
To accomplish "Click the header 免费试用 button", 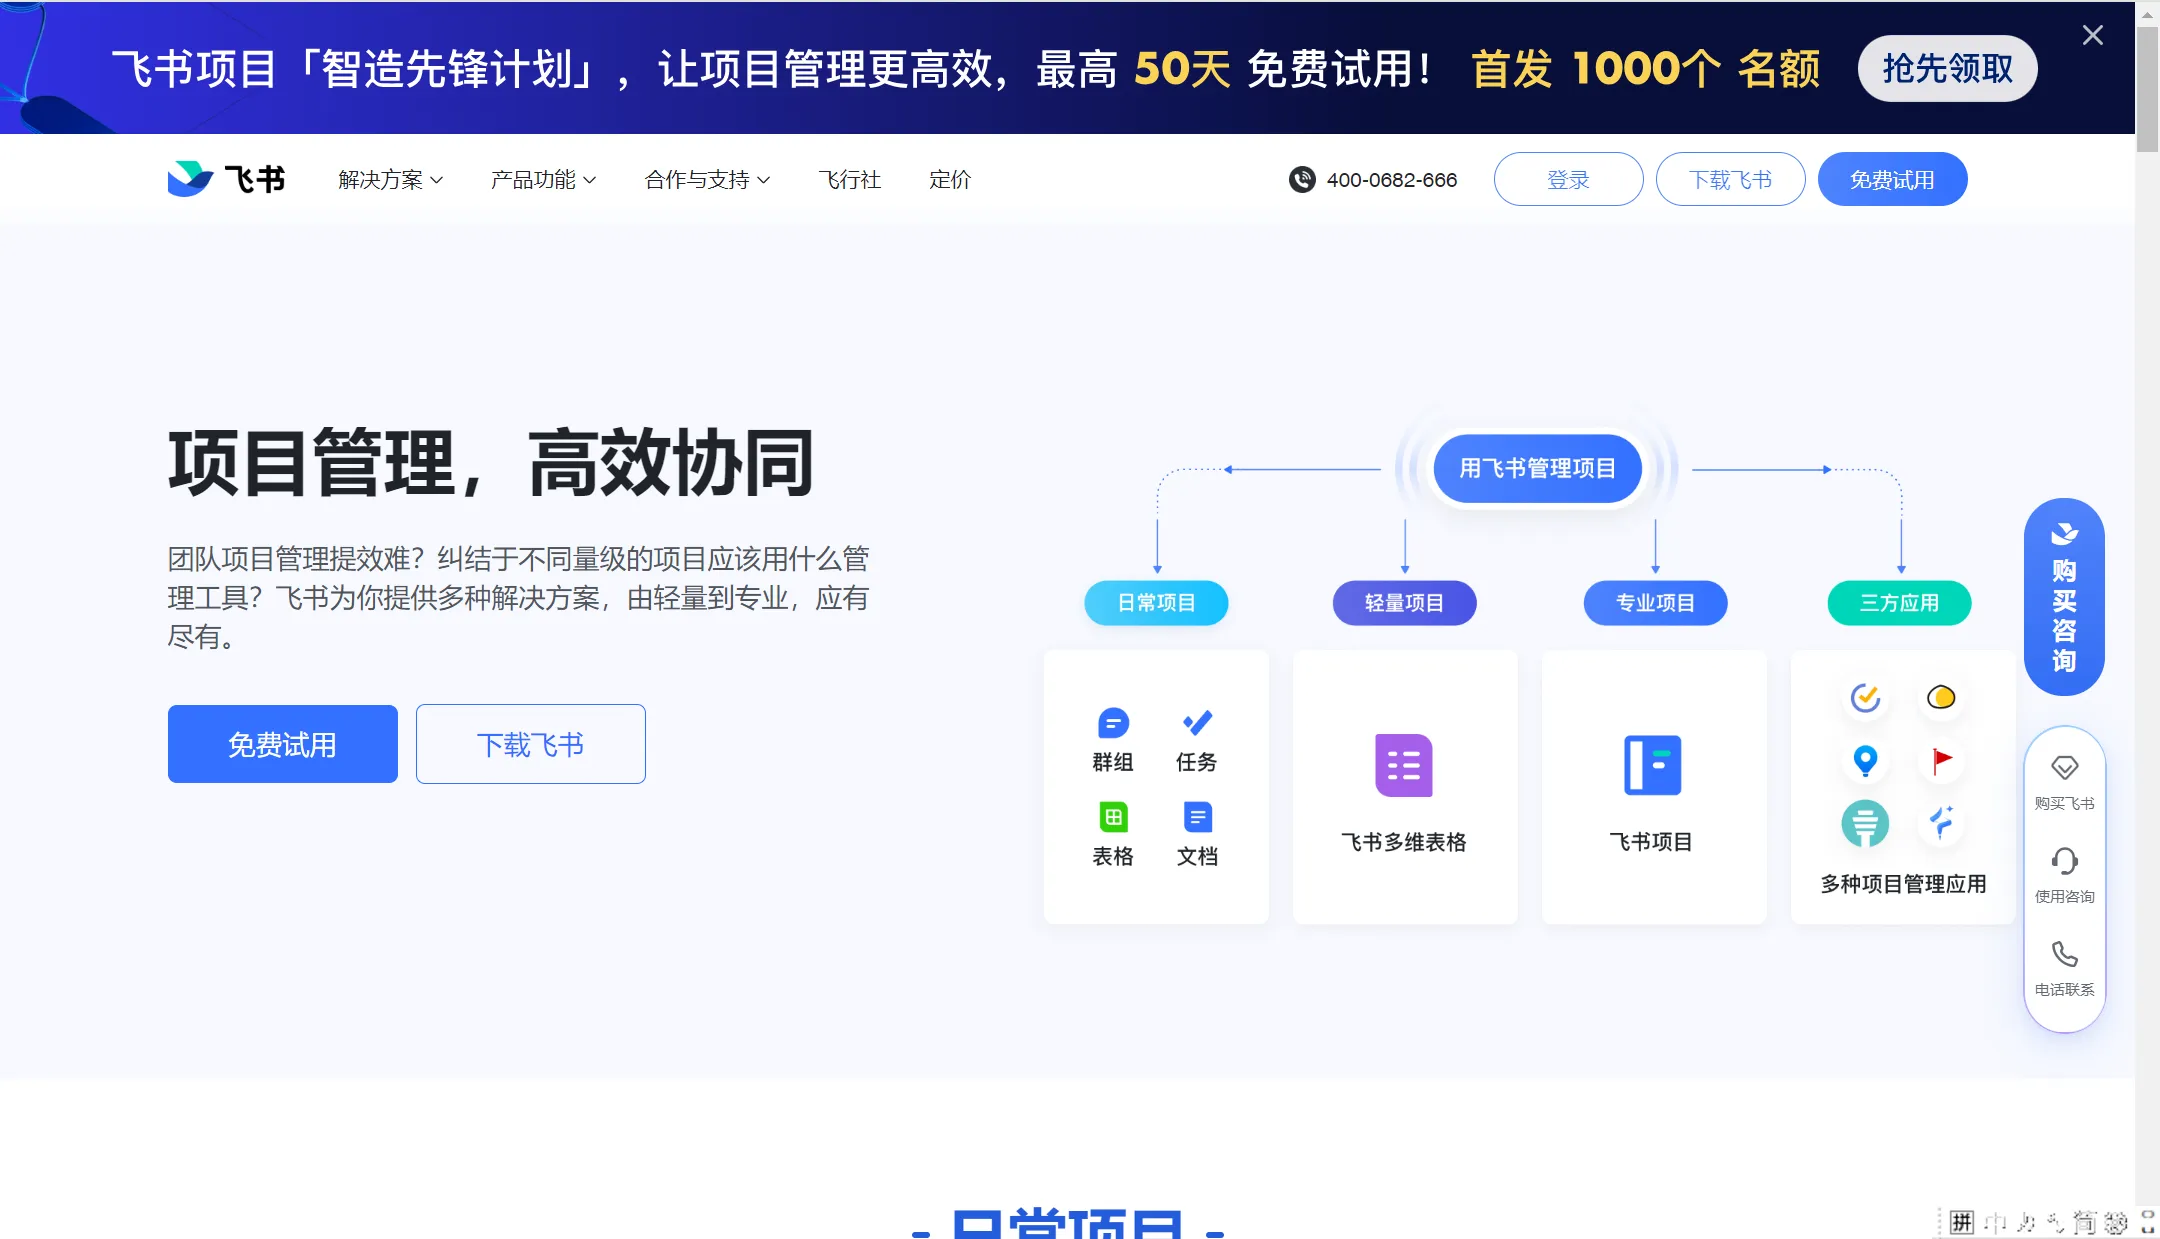I will (x=1892, y=180).
